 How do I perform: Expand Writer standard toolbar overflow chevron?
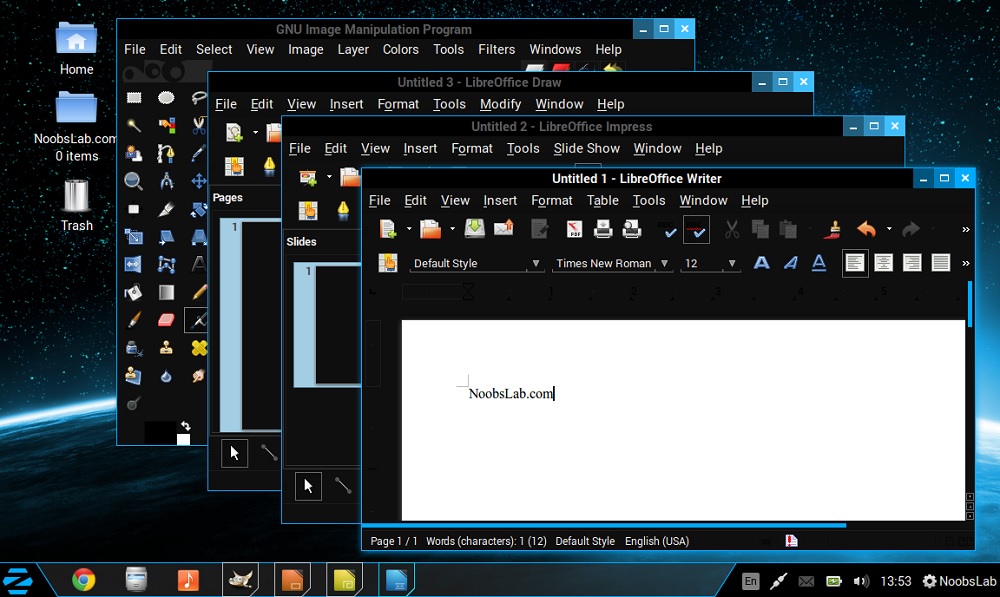tap(966, 230)
